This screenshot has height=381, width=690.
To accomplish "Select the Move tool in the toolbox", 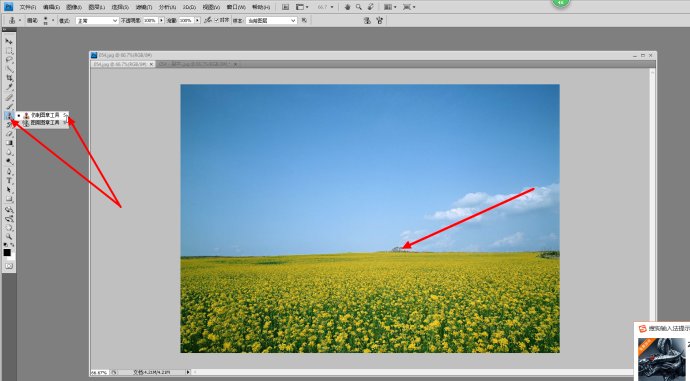I will (9, 41).
